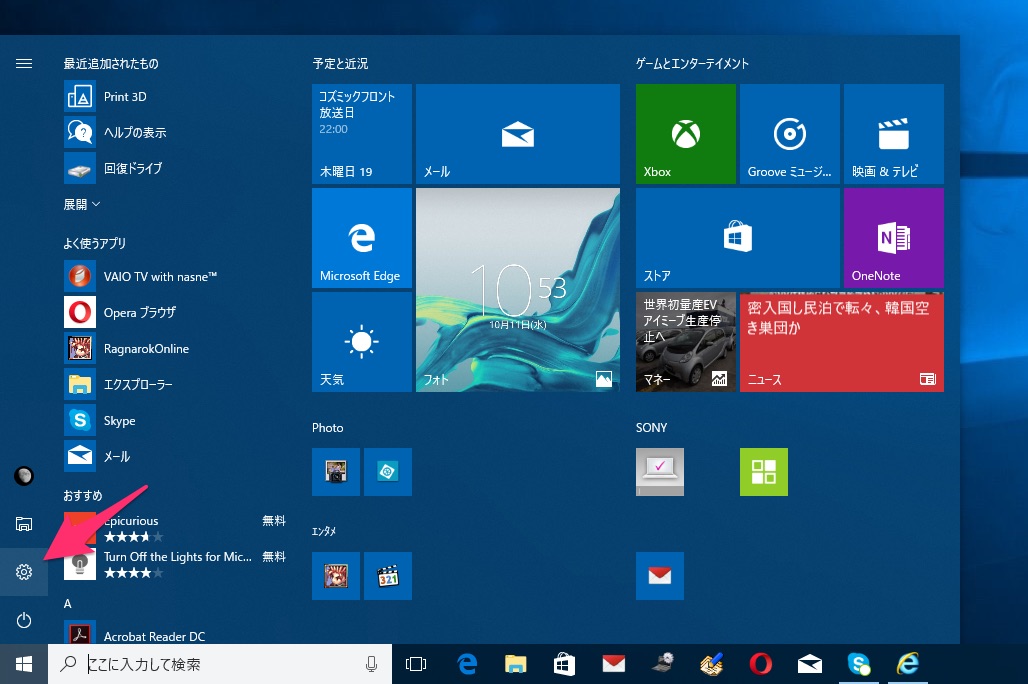Open File Explorer from the taskbar

[x=515, y=664]
